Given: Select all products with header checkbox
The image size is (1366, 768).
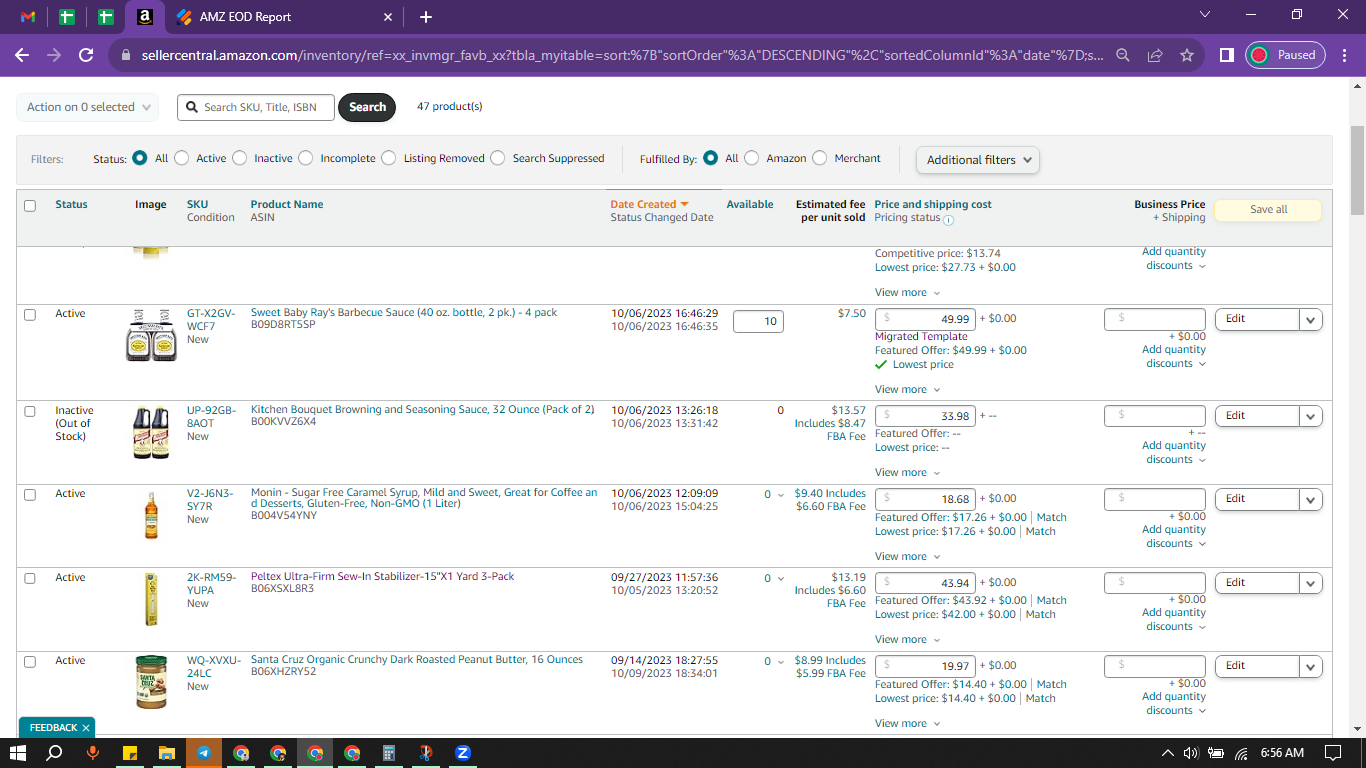Looking at the screenshot, I should click(x=30, y=206).
